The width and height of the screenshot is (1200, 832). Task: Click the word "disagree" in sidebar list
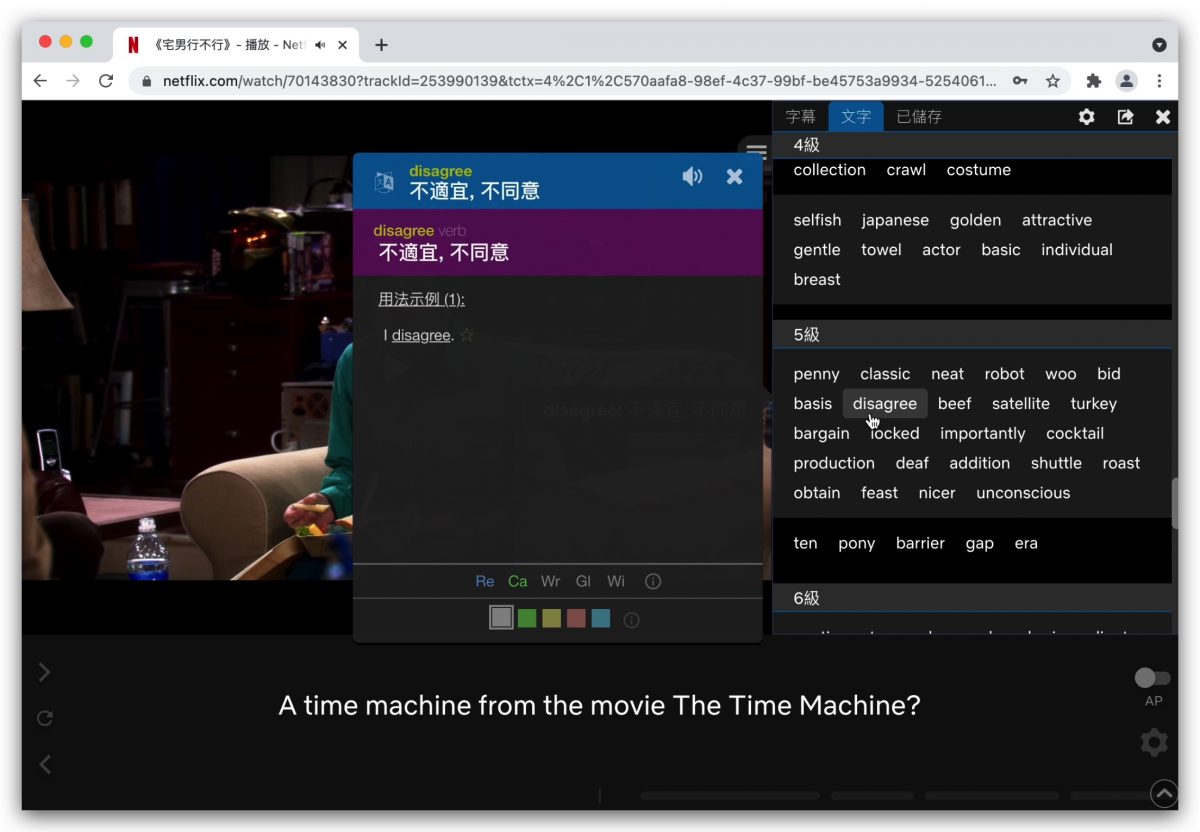pos(885,404)
